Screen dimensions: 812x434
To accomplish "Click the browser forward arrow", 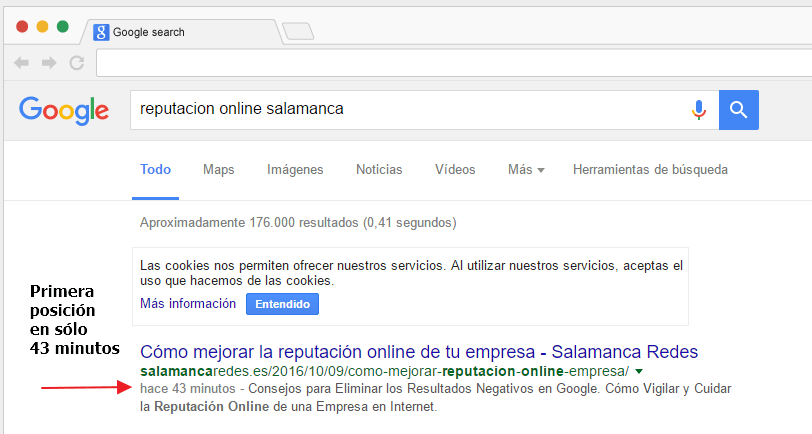I will click(49, 63).
